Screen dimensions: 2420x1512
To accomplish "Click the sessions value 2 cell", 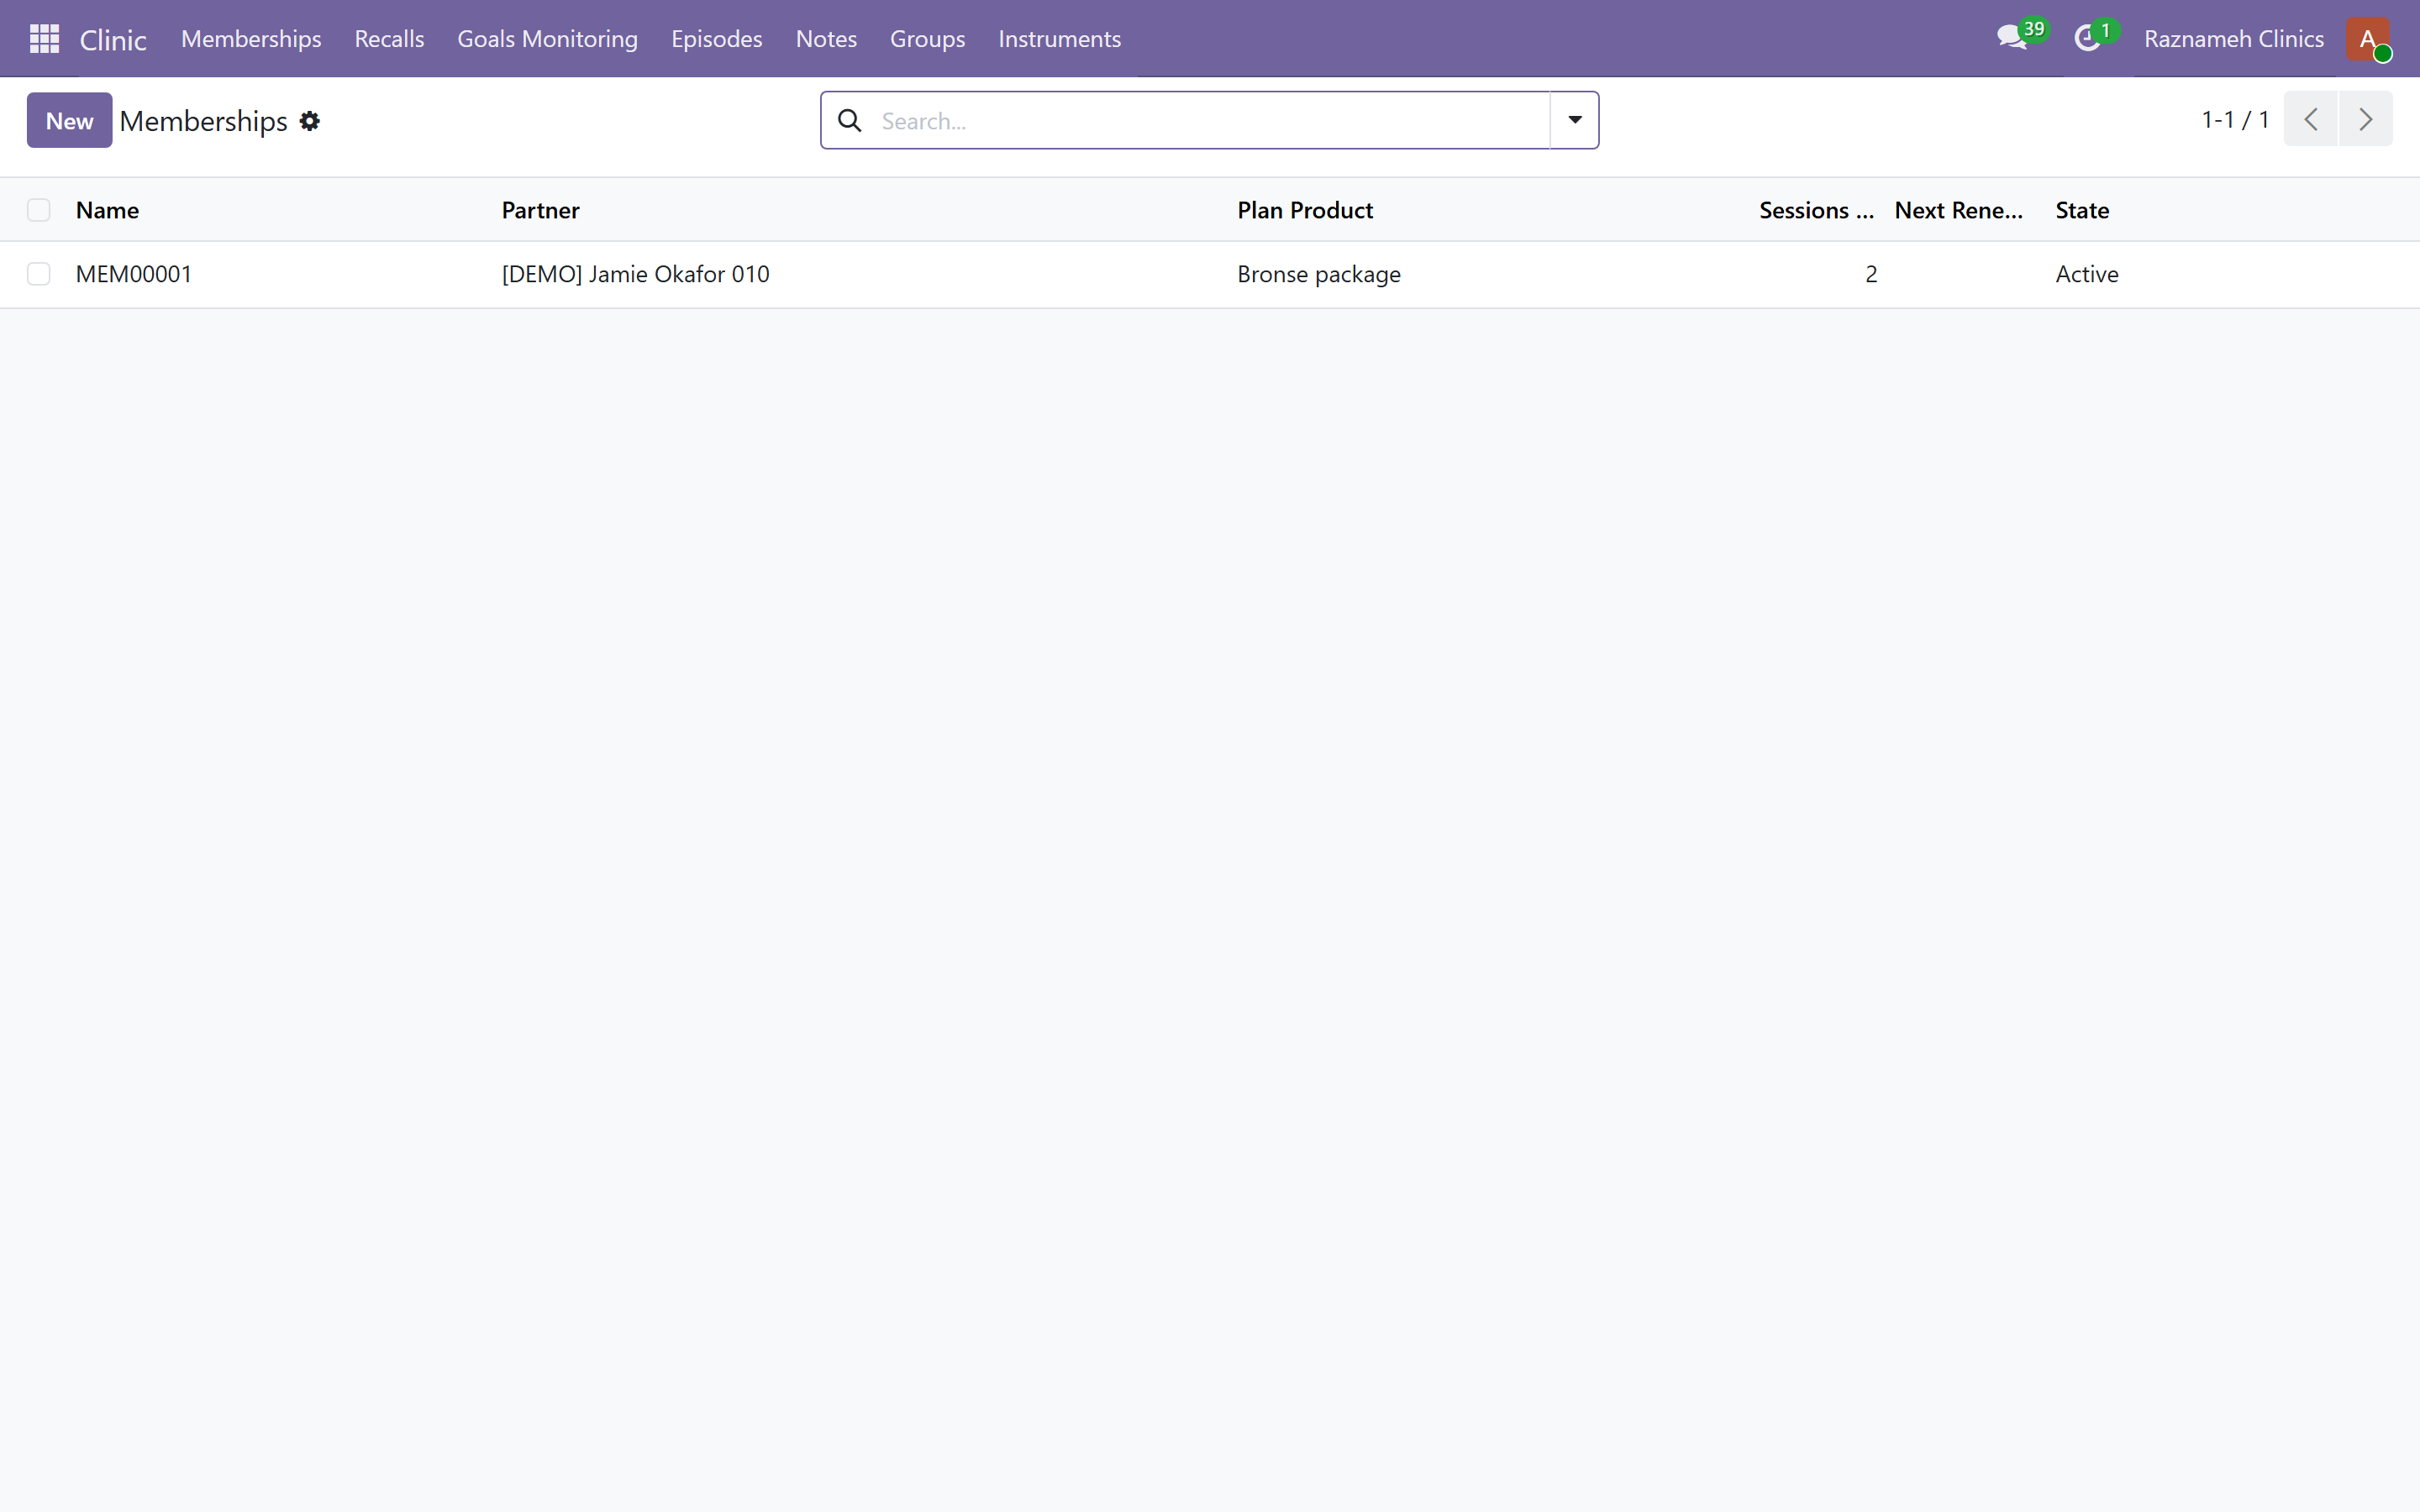I will pyautogui.click(x=1870, y=274).
